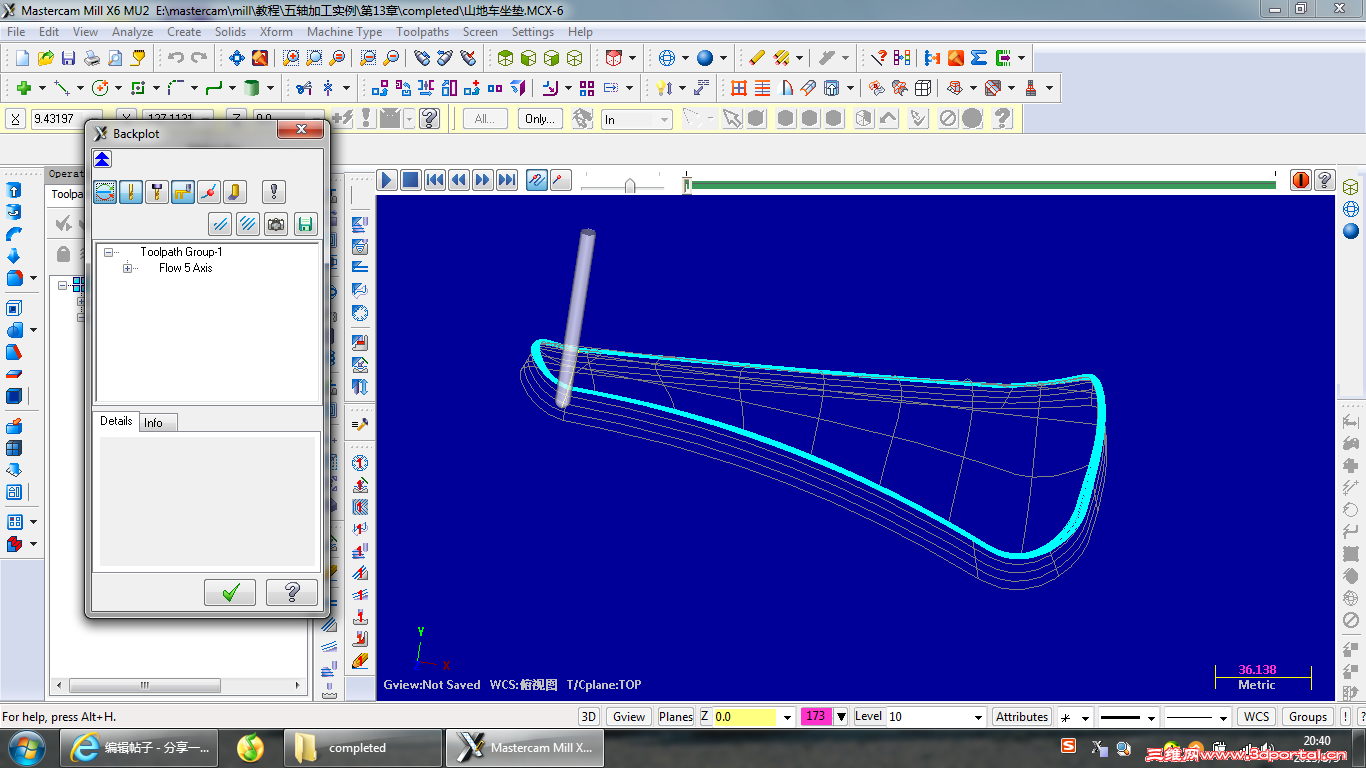Step backward in the backplot
1366x768 pixels.
(459, 180)
